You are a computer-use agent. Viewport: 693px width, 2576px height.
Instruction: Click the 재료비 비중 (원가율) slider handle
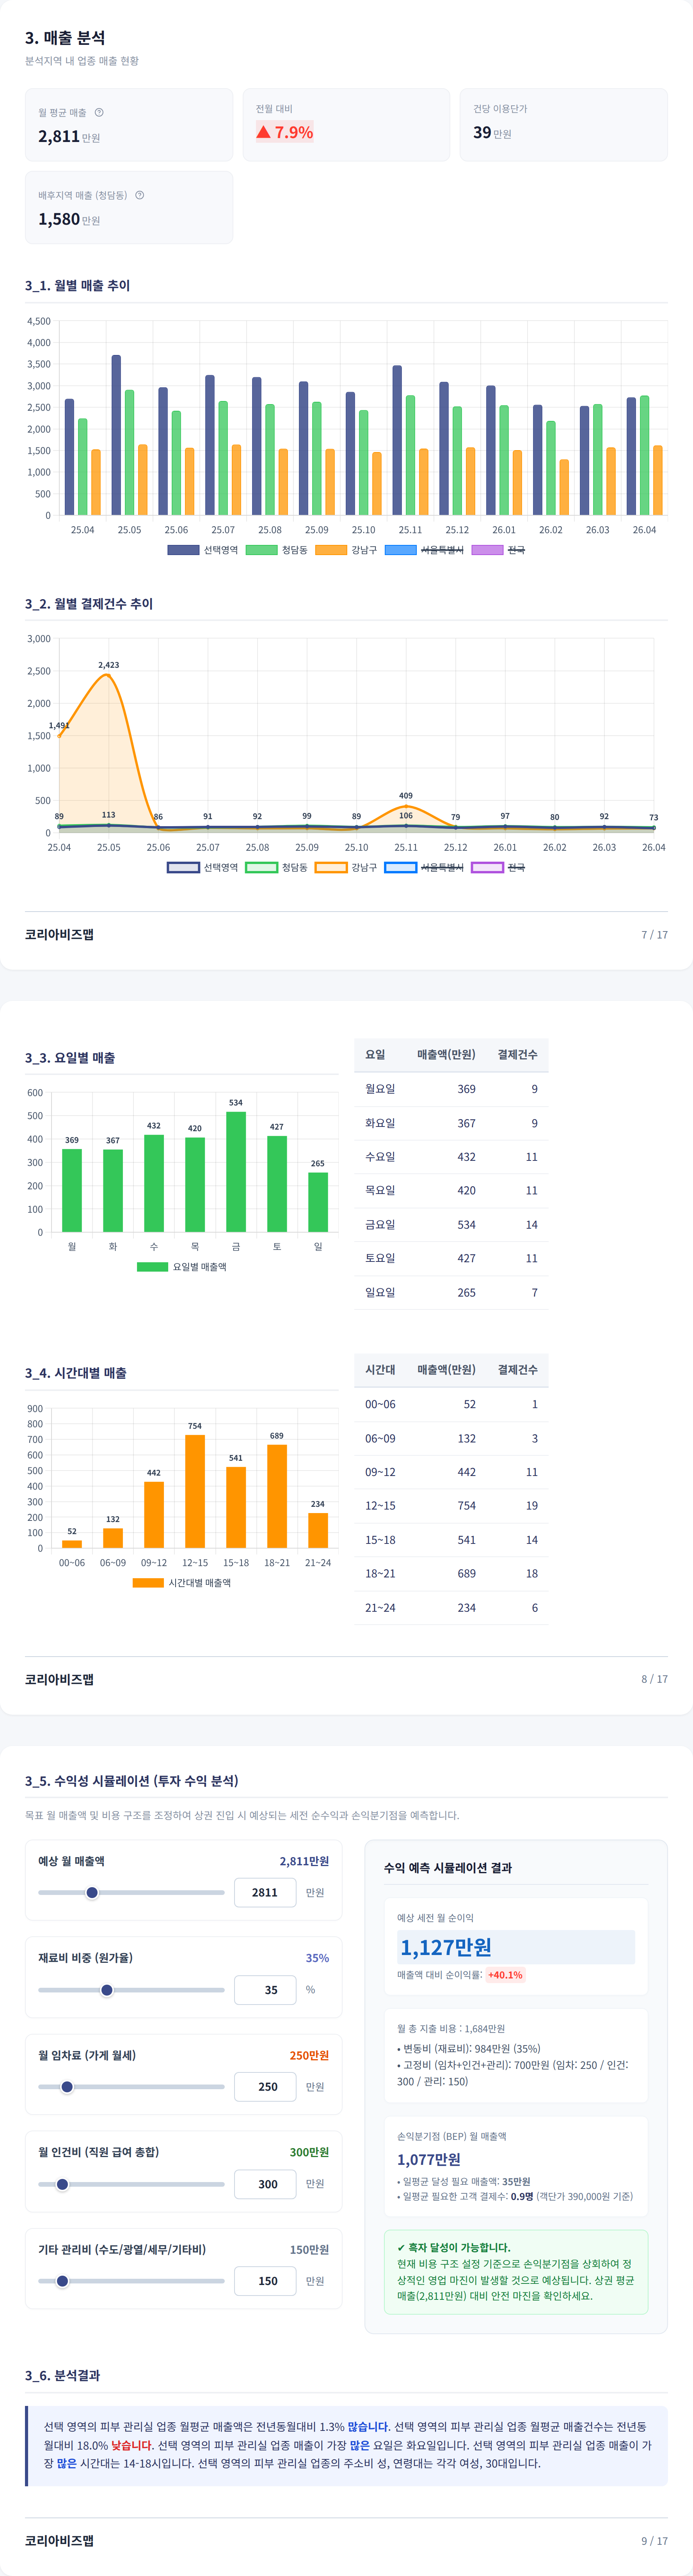(107, 1990)
